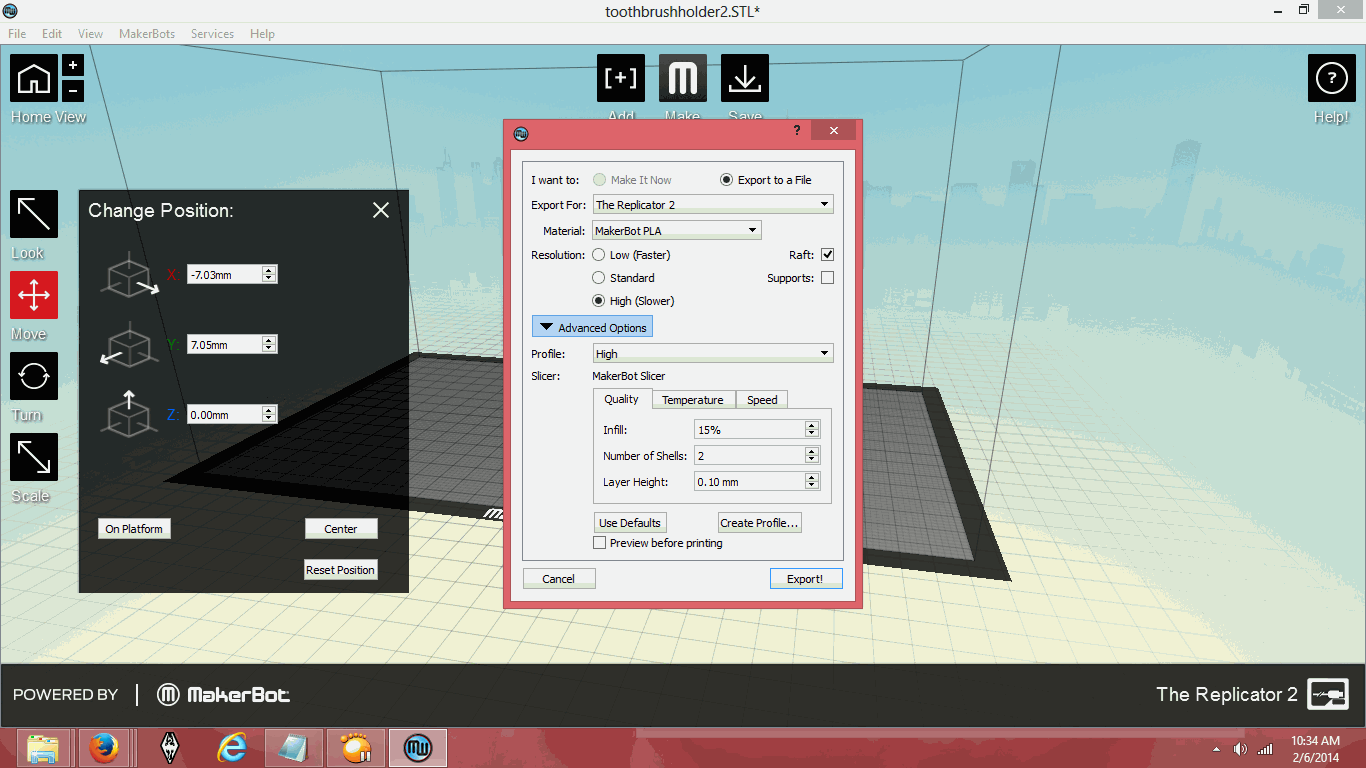The height and width of the screenshot is (768, 1366).
Task: Open the Export For dropdown
Action: pyautogui.click(x=713, y=204)
